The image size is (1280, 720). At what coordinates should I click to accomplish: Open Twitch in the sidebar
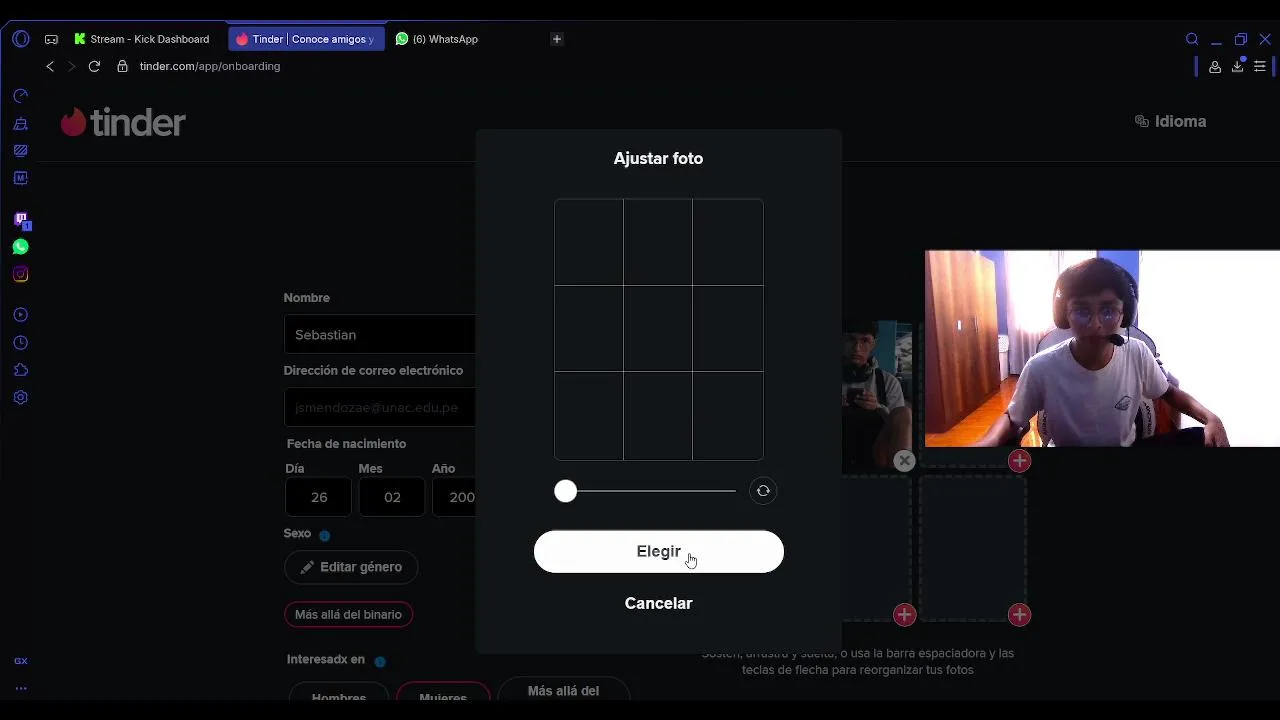pyautogui.click(x=21, y=219)
